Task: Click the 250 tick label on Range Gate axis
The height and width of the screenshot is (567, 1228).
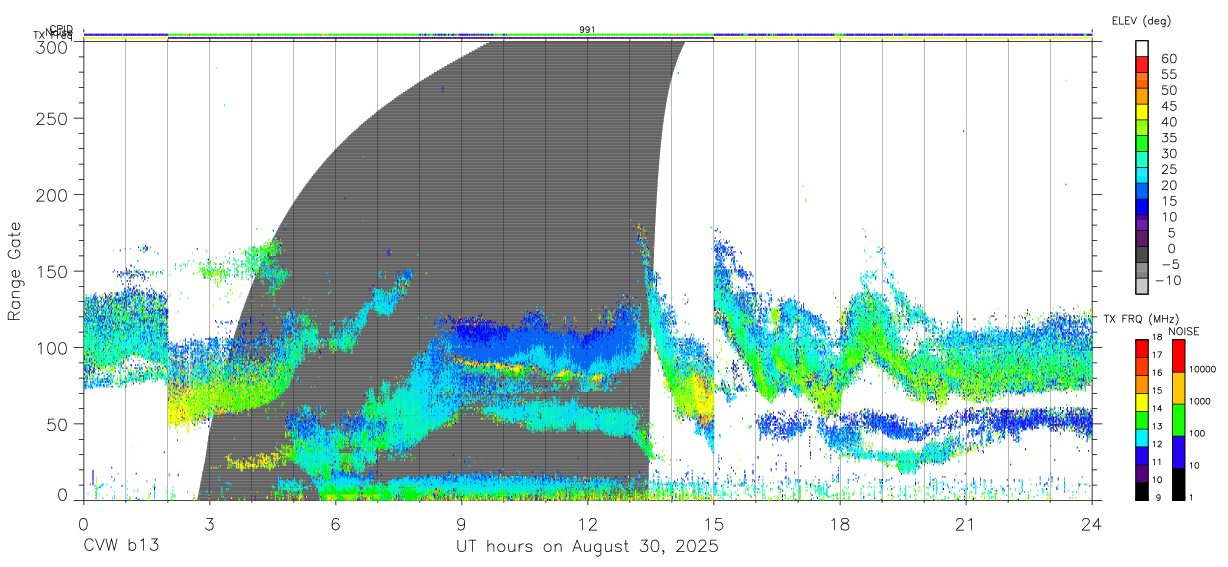Action: pos(52,118)
